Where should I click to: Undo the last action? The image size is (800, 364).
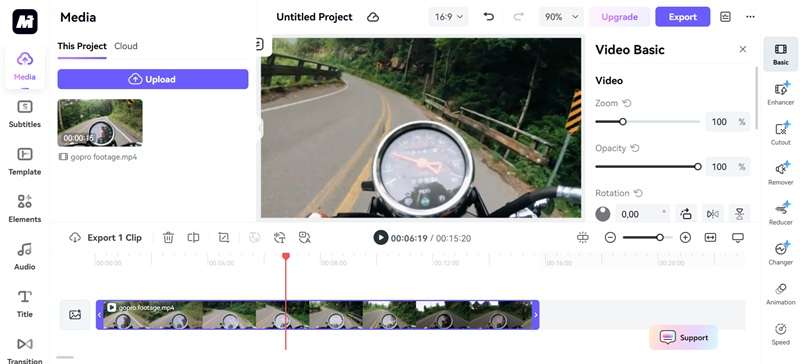[488, 17]
